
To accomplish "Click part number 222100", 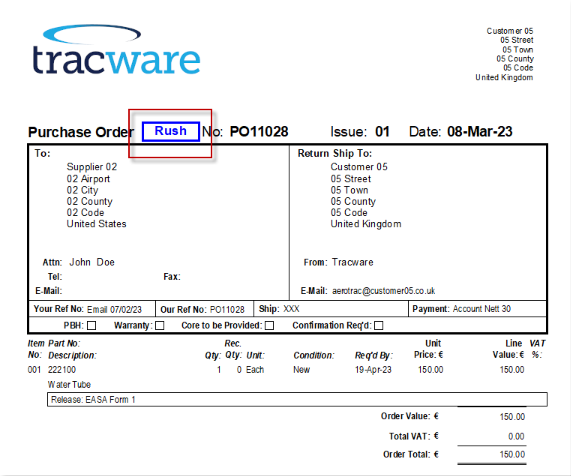I will (x=62, y=370).
